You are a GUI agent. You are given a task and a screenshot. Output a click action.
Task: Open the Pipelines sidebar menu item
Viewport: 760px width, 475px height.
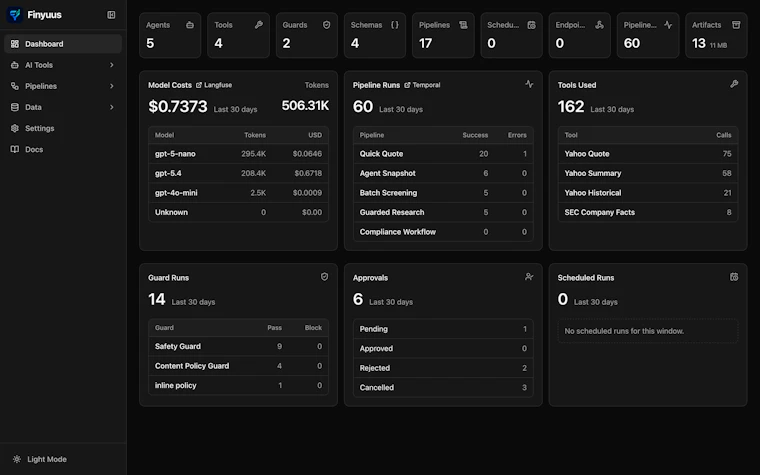(63, 86)
